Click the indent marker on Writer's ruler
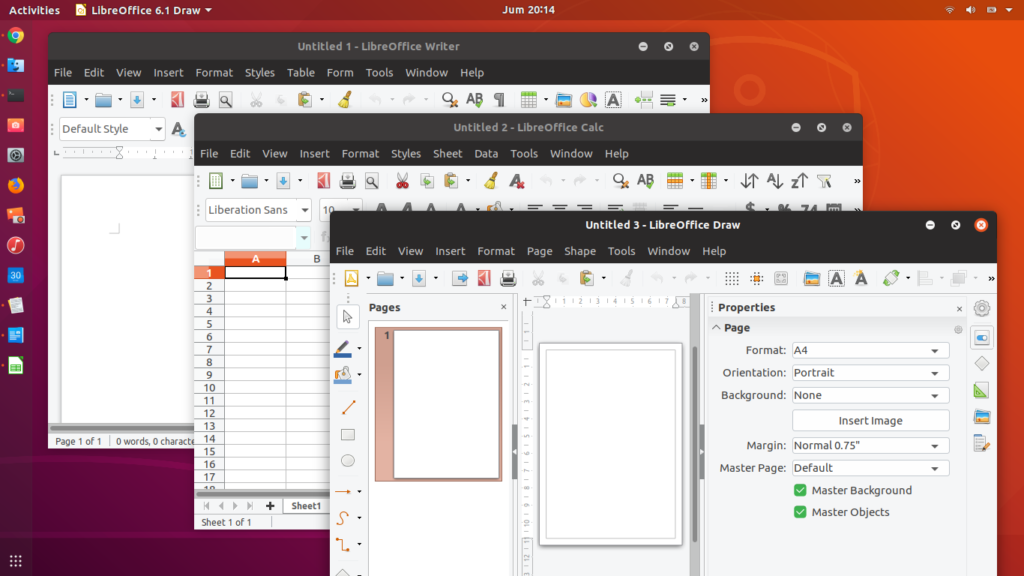Viewport: 1024px width, 576px height. click(119, 153)
